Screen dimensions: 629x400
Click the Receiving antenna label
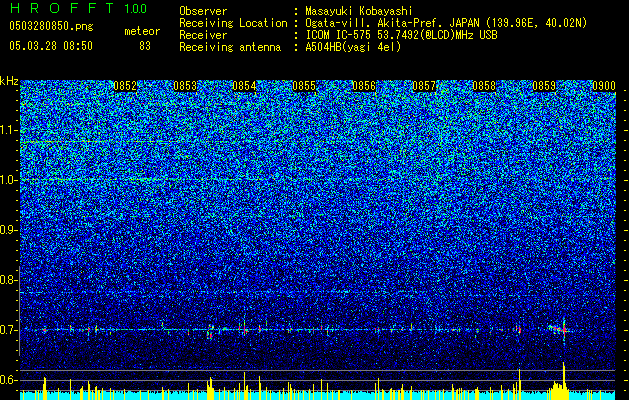pos(230,47)
